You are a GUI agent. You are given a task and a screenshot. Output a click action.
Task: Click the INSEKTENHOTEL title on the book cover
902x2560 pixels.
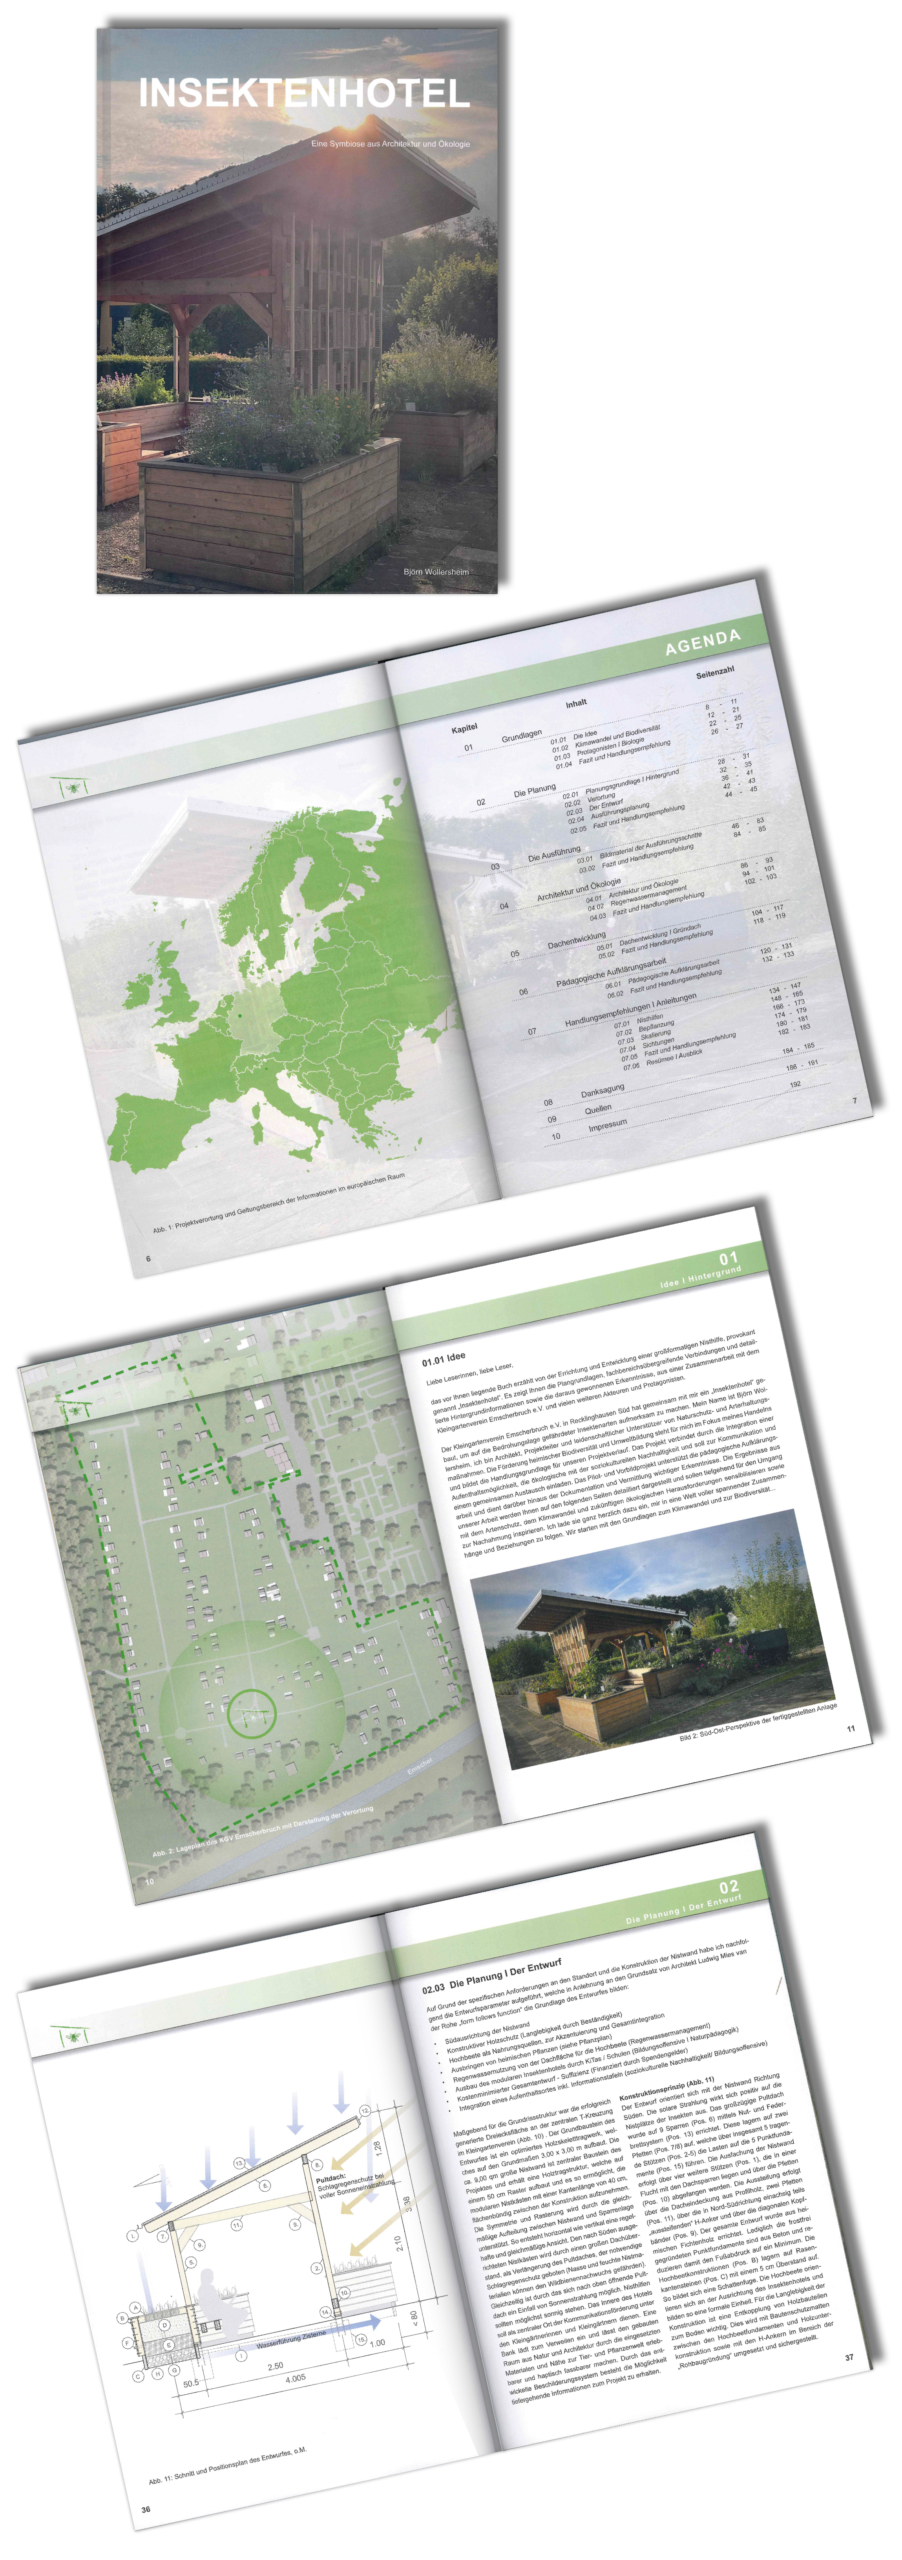coord(304,93)
